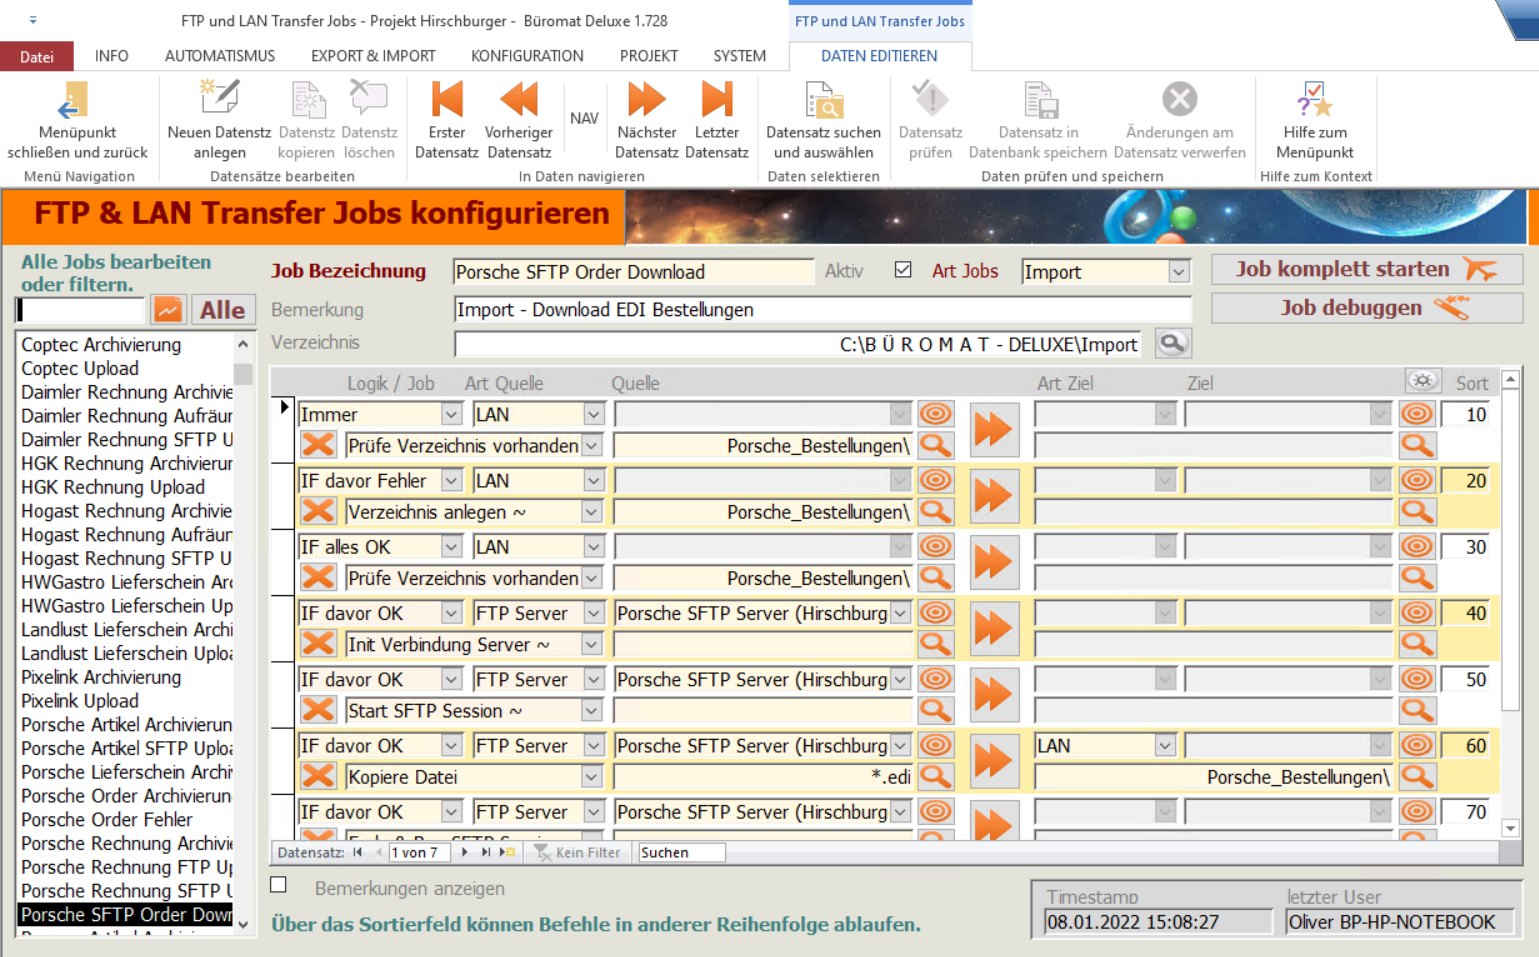The width and height of the screenshot is (1539, 957).
Task: Open the Datei menu
Action: click(37, 57)
